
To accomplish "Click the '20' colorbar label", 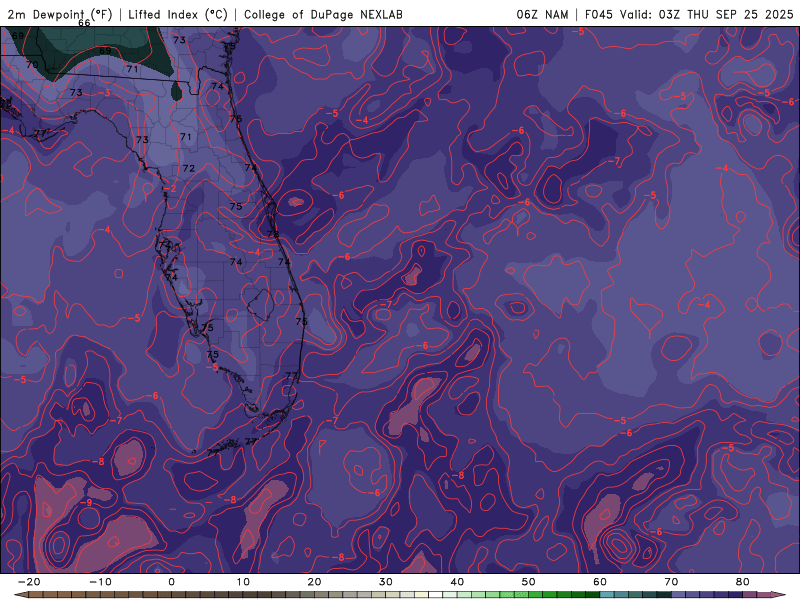I will click(x=314, y=582).
